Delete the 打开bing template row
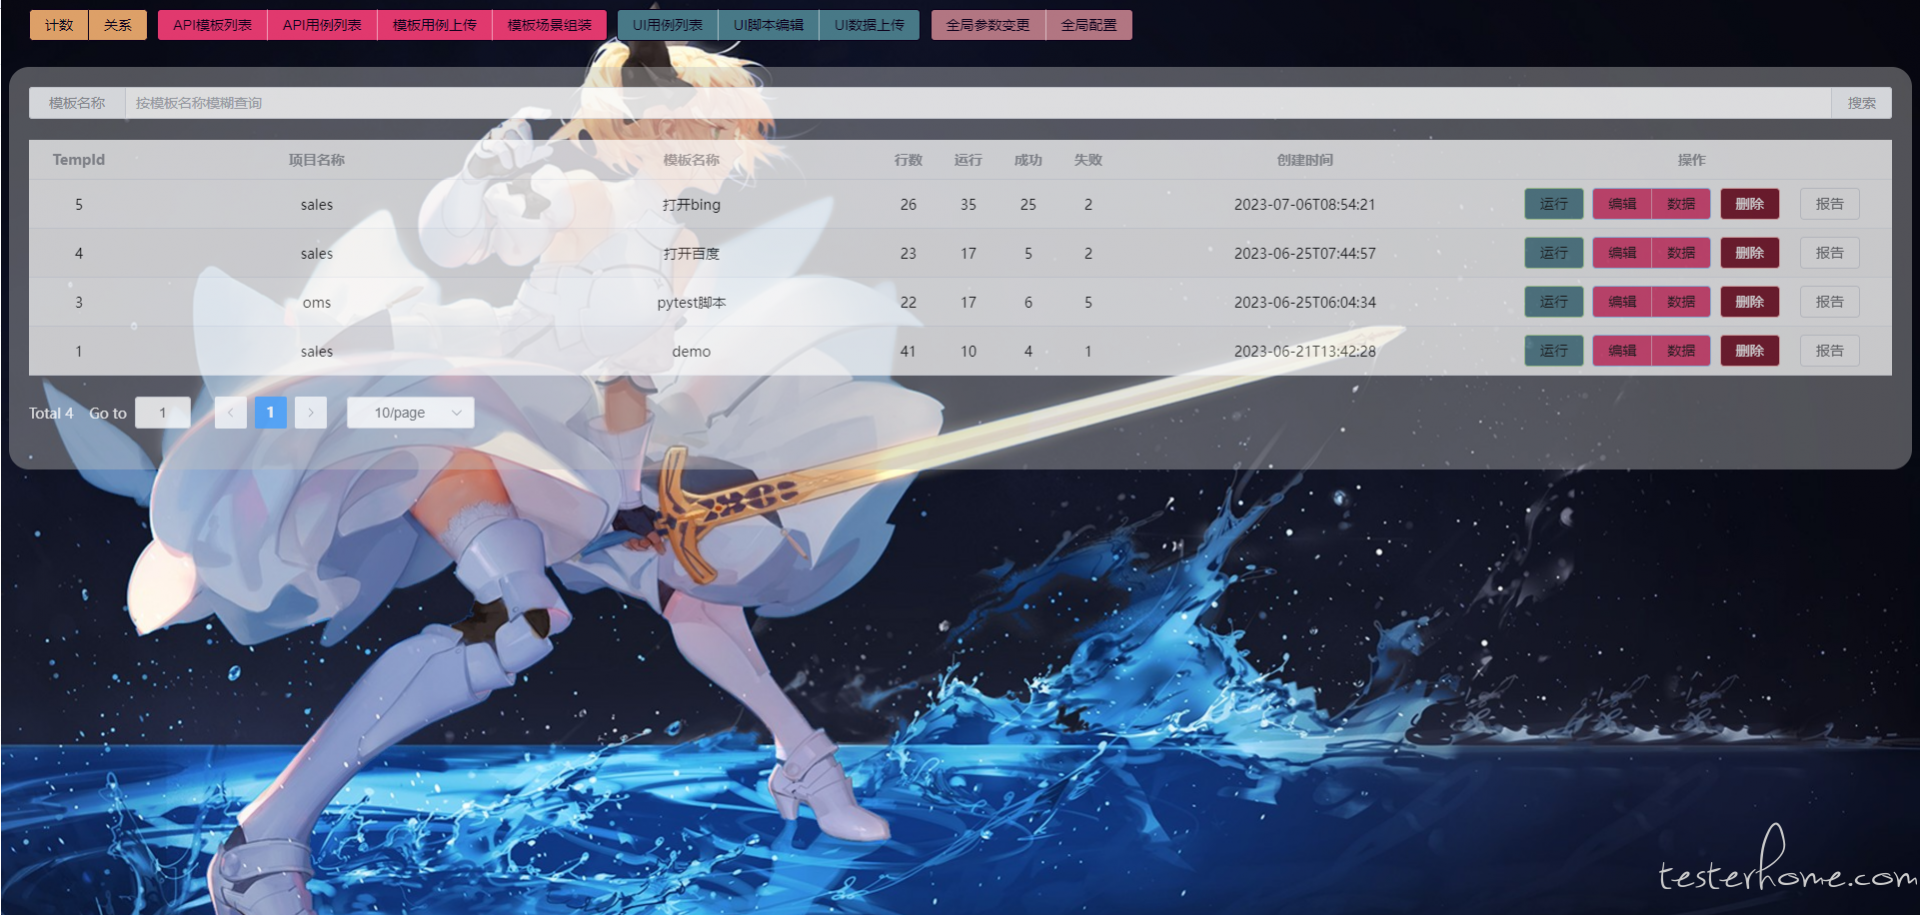The width and height of the screenshot is (1920, 915). coord(1749,204)
